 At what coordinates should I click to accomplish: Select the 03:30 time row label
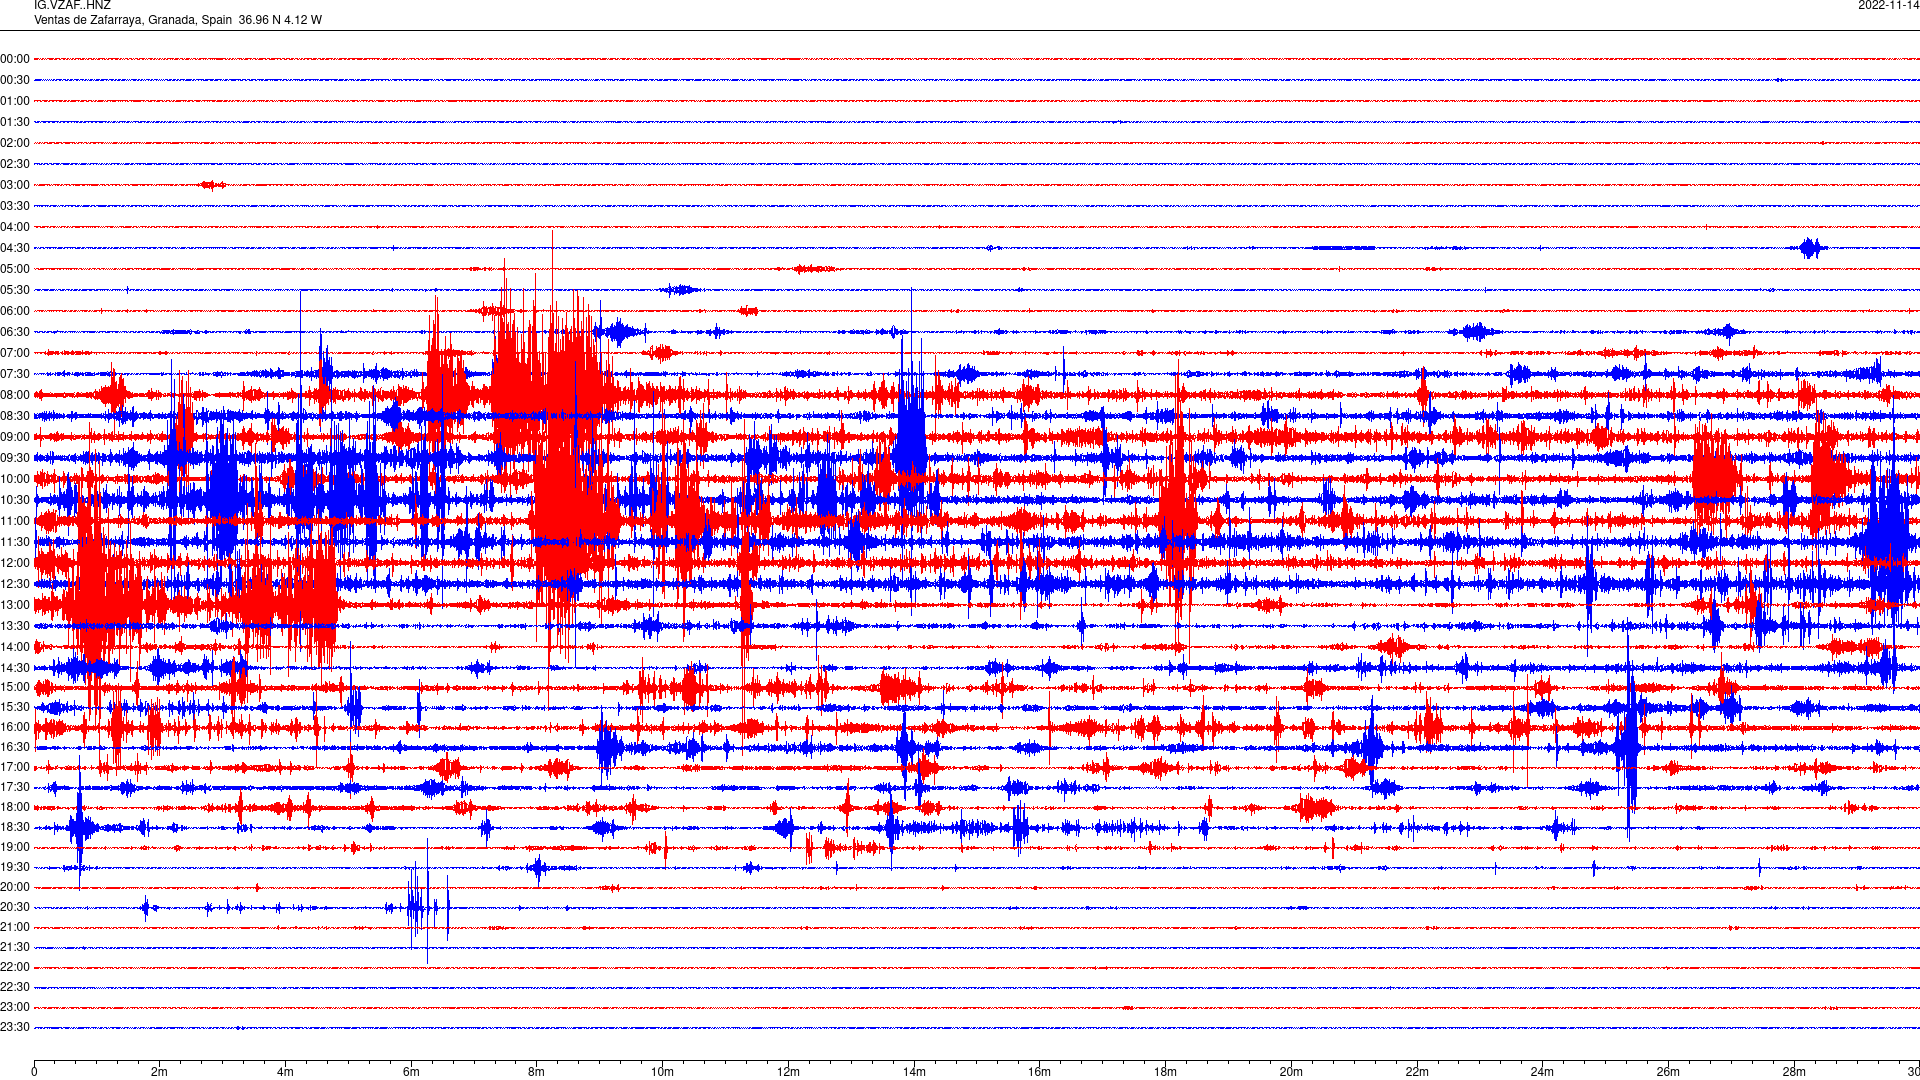point(15,206)
